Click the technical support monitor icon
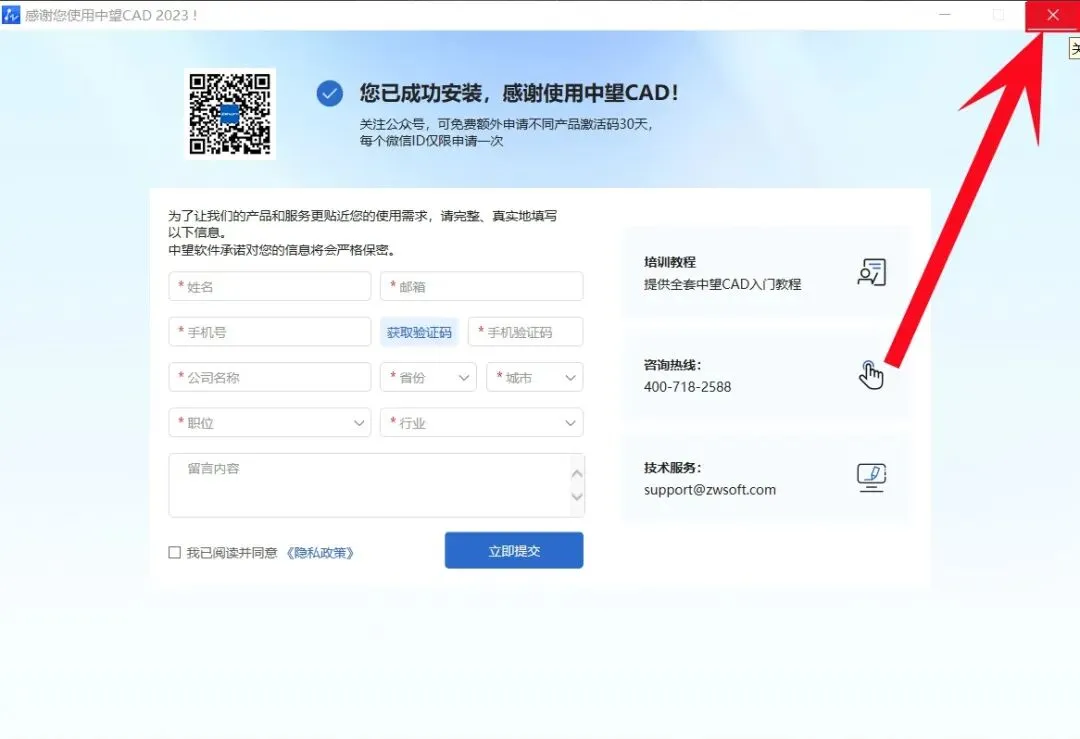Viewport: 1080px width, 739px height. (871, 477)
